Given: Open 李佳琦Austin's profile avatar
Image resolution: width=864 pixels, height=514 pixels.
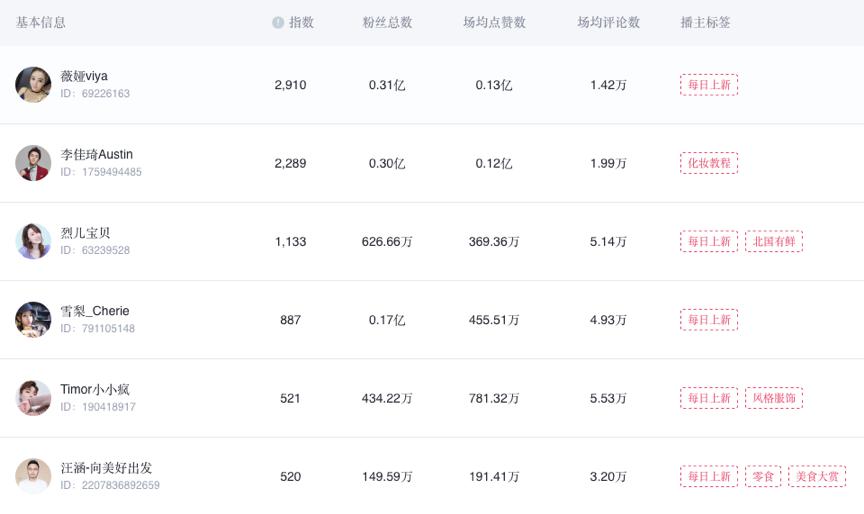Looking at the screenshot, I should 33,163.
